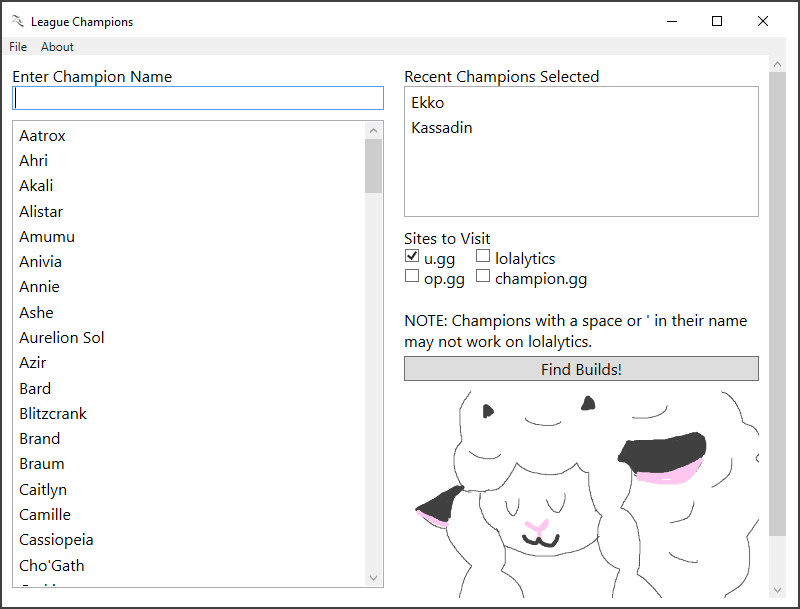Open the About menu
The height and width of the screenshot is (609, 800).
(57, 46)
